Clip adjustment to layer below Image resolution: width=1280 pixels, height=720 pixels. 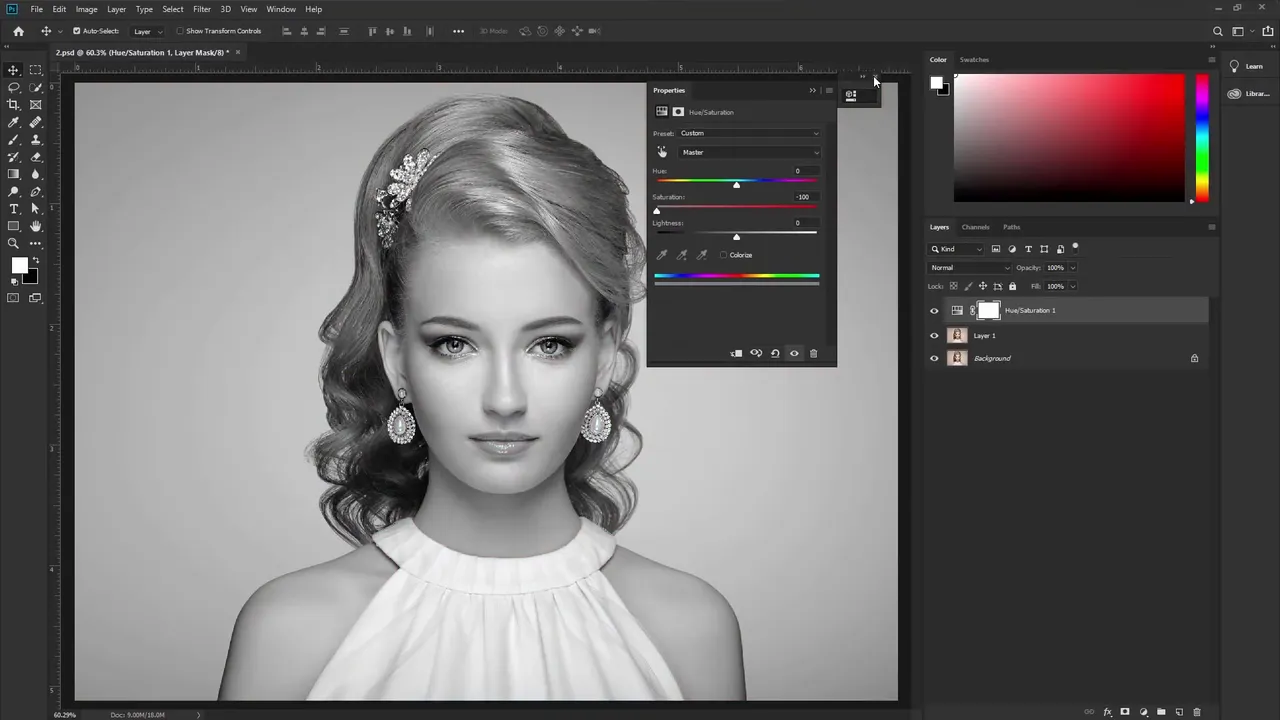click(x=736, y=353)
